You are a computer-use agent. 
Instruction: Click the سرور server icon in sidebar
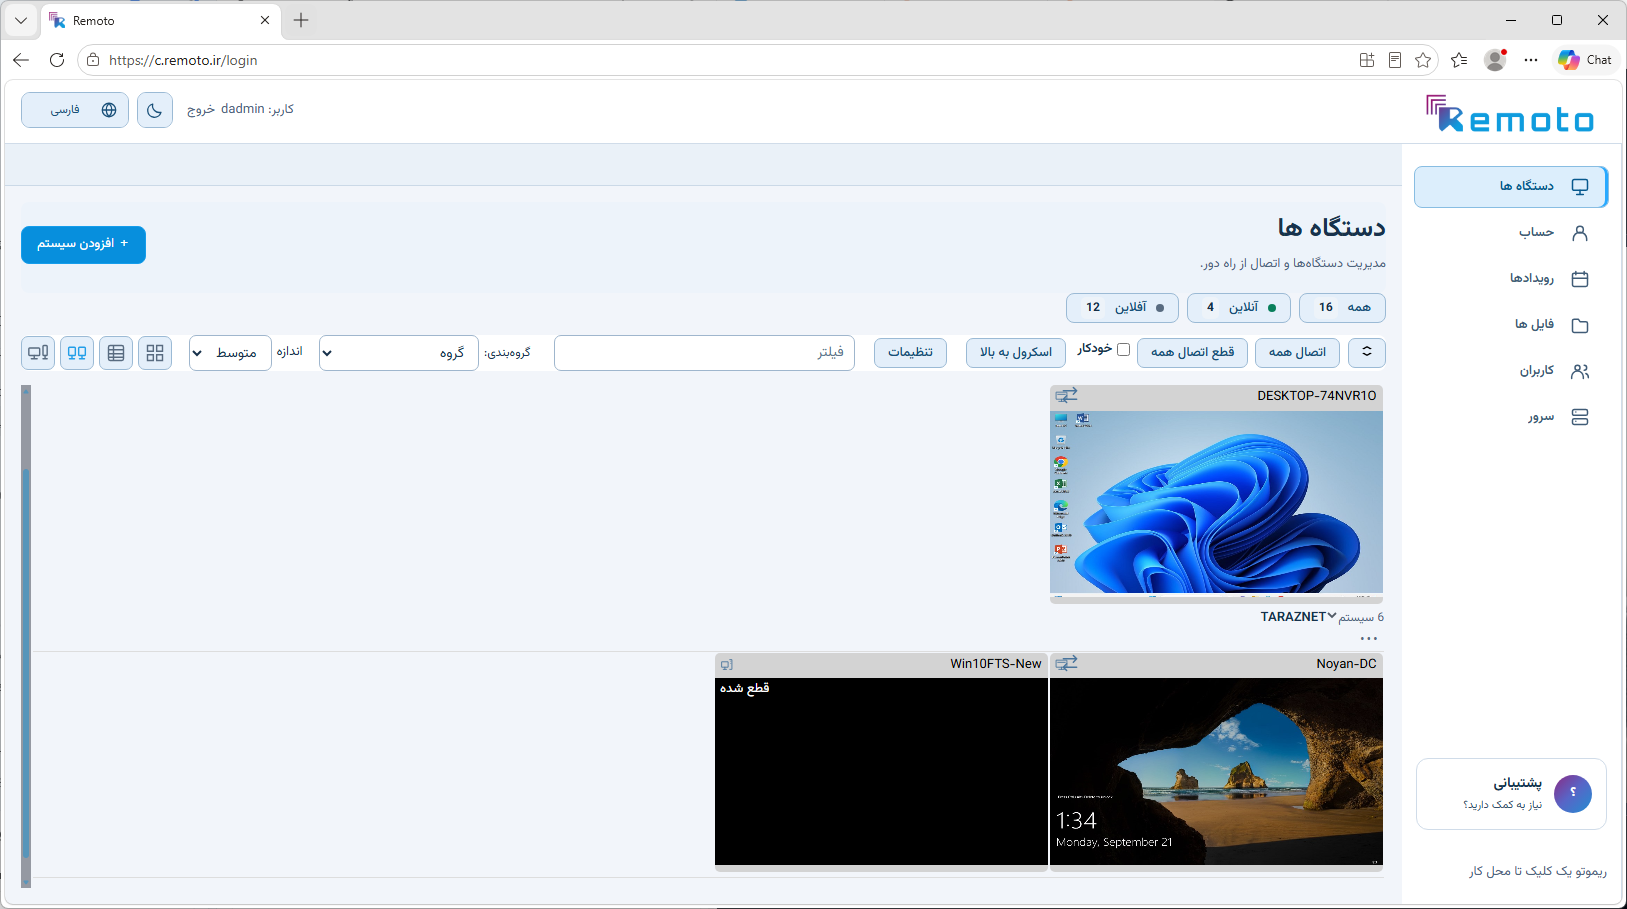click(x=1580, y=417)
